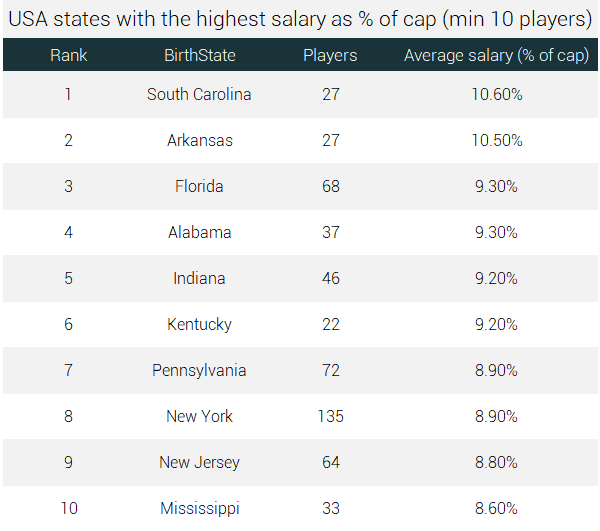600x531 pixels.
Task: Click the New Jersey entry
Action: coord(199,462)
